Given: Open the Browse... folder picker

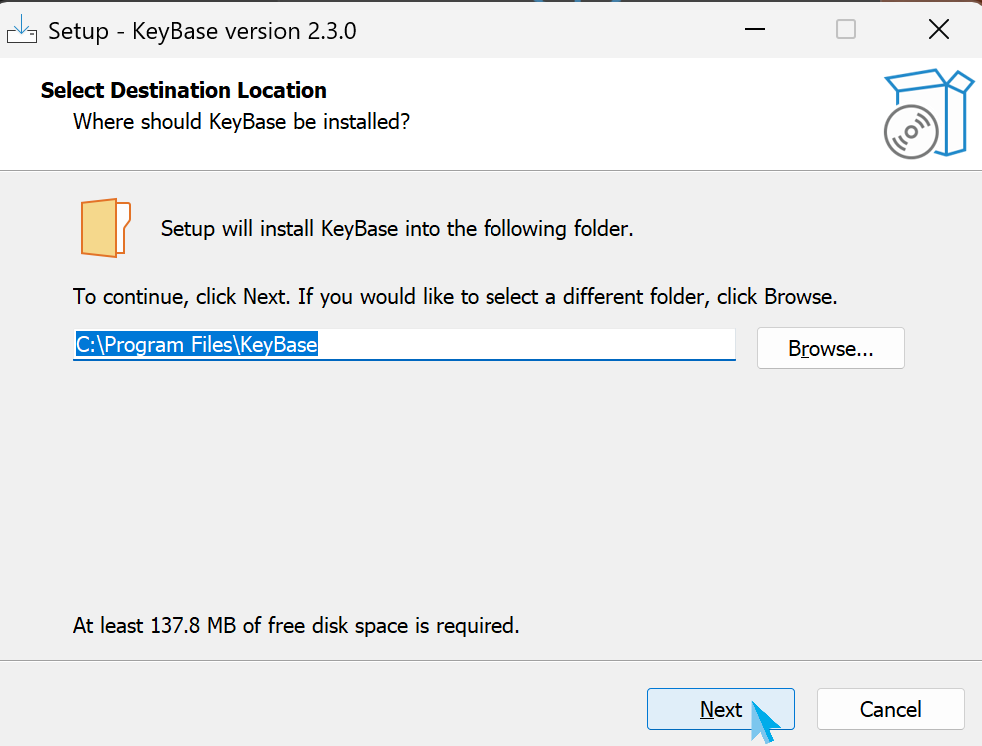Looking at the screenshot, I should (x=830, y=348).
